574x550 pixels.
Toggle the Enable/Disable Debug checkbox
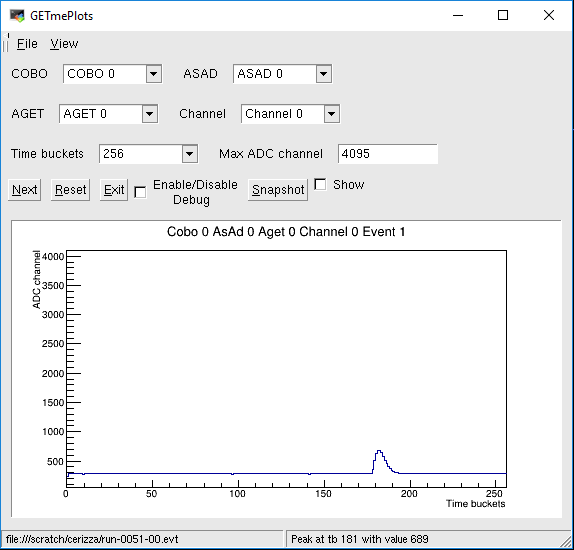click(140, 192)
